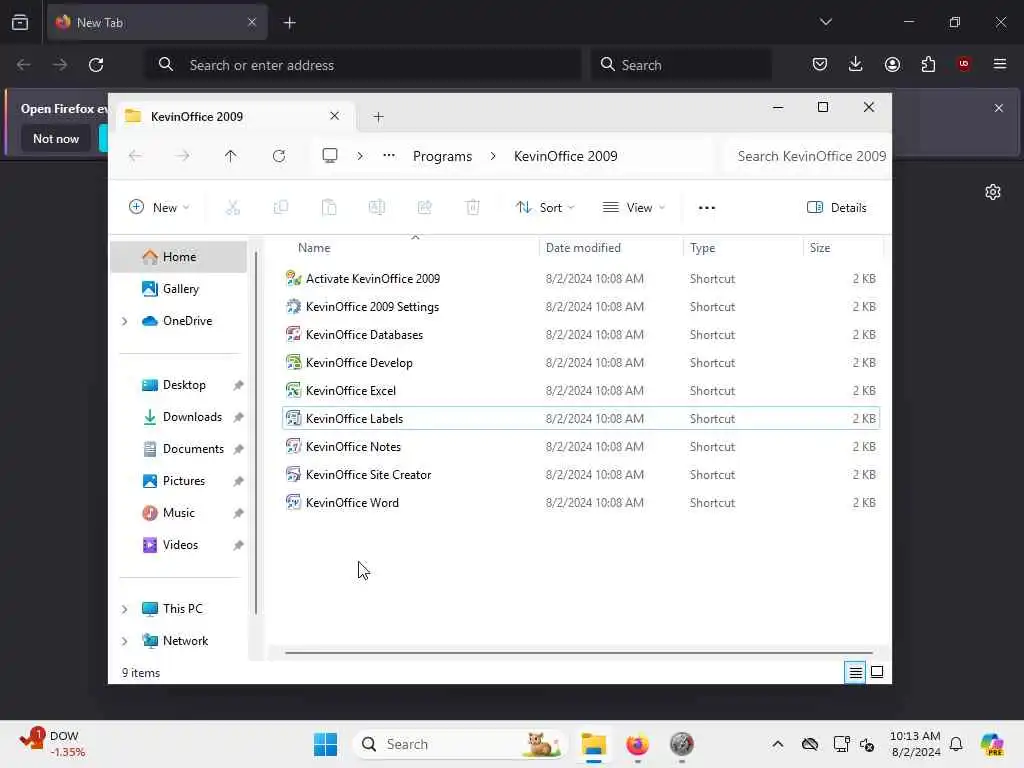Click the Paste clipboard icon
The image size is (1024, 768).
click(x=329, y=208)
